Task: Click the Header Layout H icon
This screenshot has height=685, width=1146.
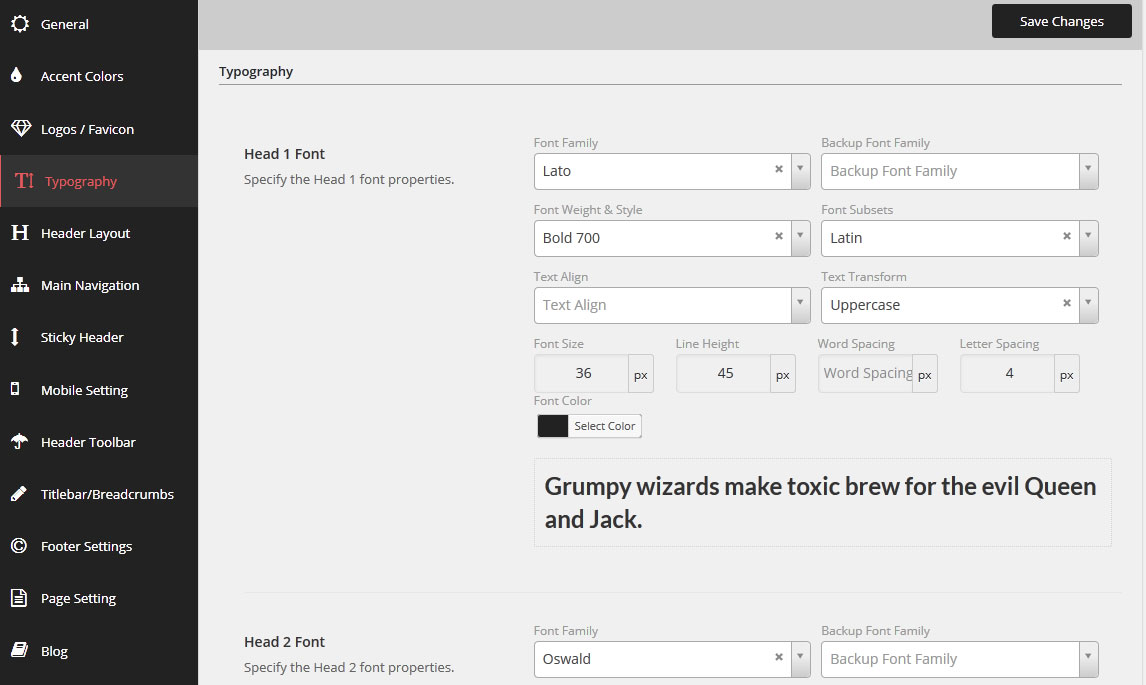Action: tap(19, 233)
